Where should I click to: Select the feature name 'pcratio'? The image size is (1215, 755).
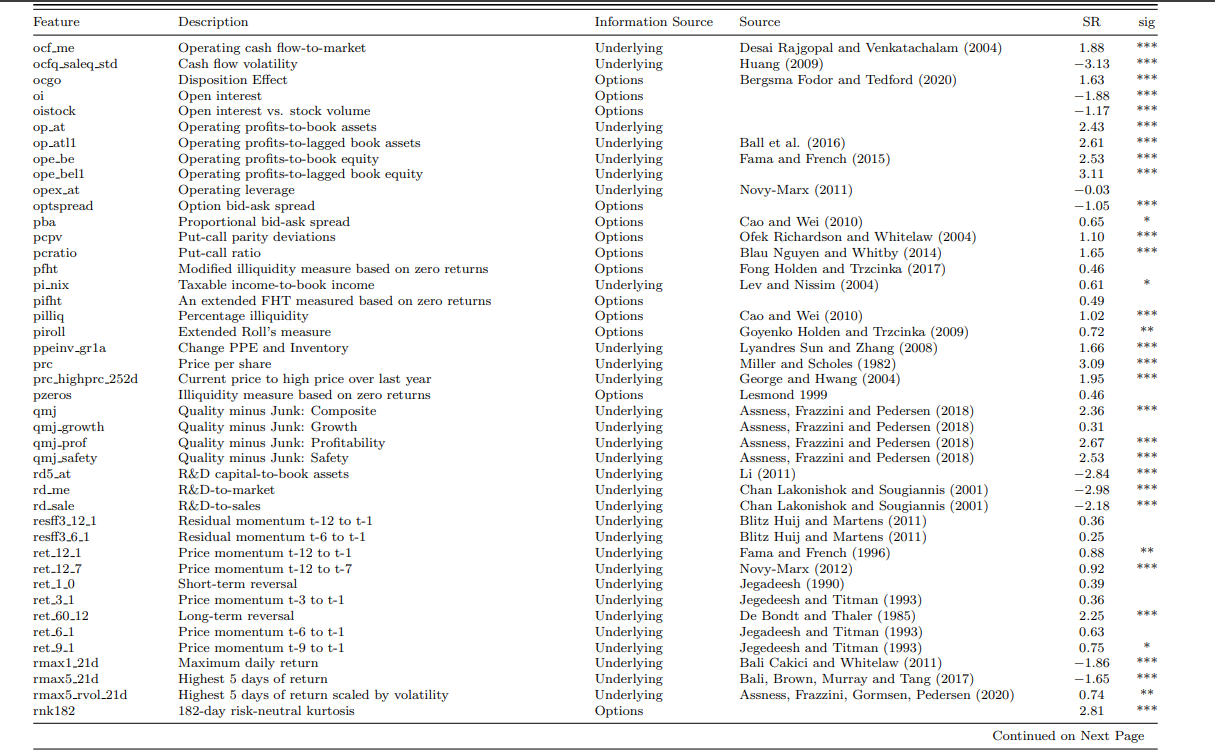click(55, 253)
